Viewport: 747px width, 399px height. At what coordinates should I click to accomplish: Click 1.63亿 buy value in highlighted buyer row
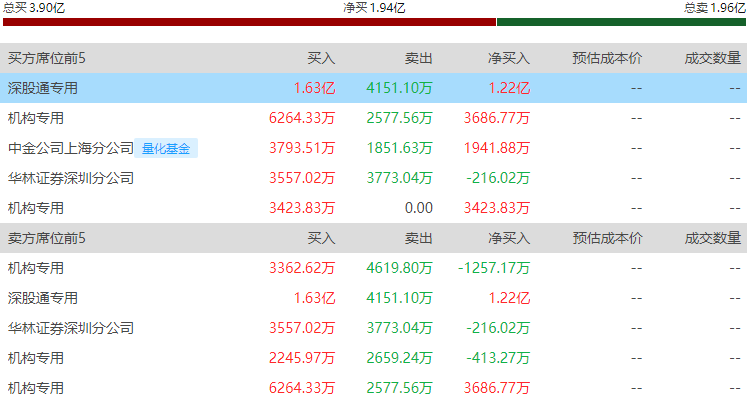click(314, 88)
